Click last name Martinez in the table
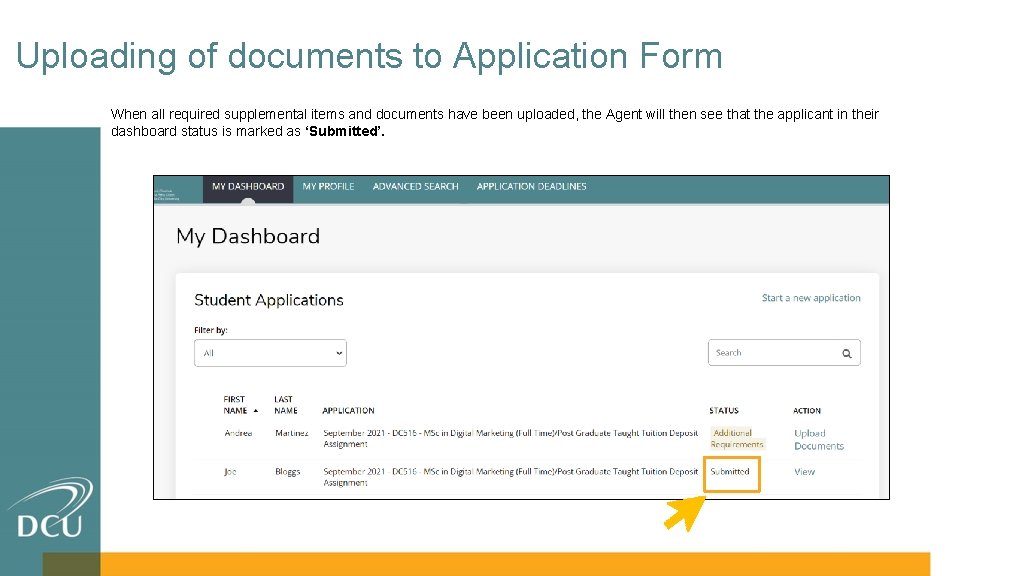The image size is (1024, 576). [x=291, y=433]
